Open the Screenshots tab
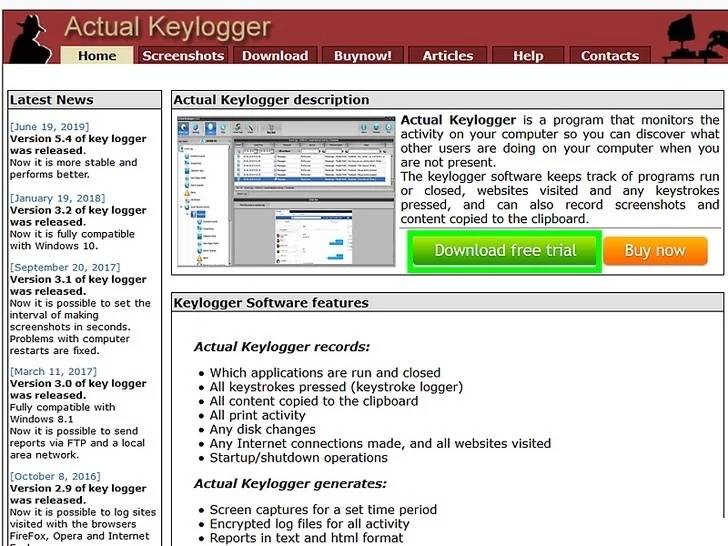This screenshot has height=546, width=728. coord(183,55)
